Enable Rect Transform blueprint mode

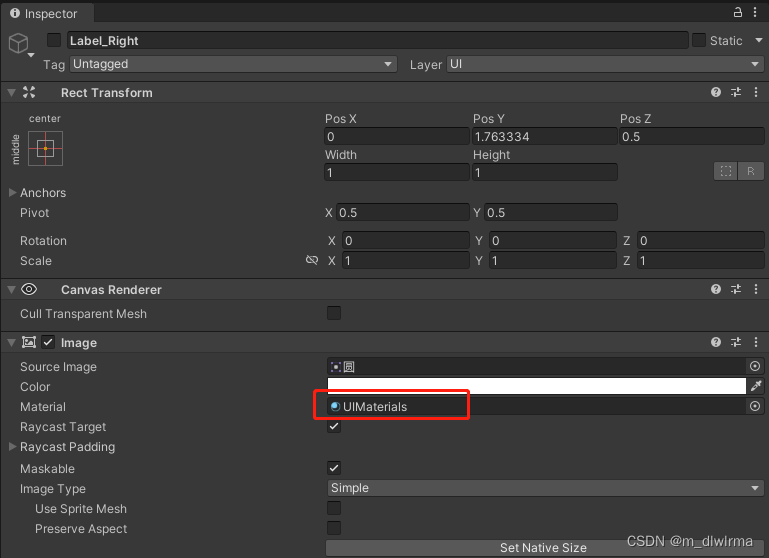[x=726, y=171]
